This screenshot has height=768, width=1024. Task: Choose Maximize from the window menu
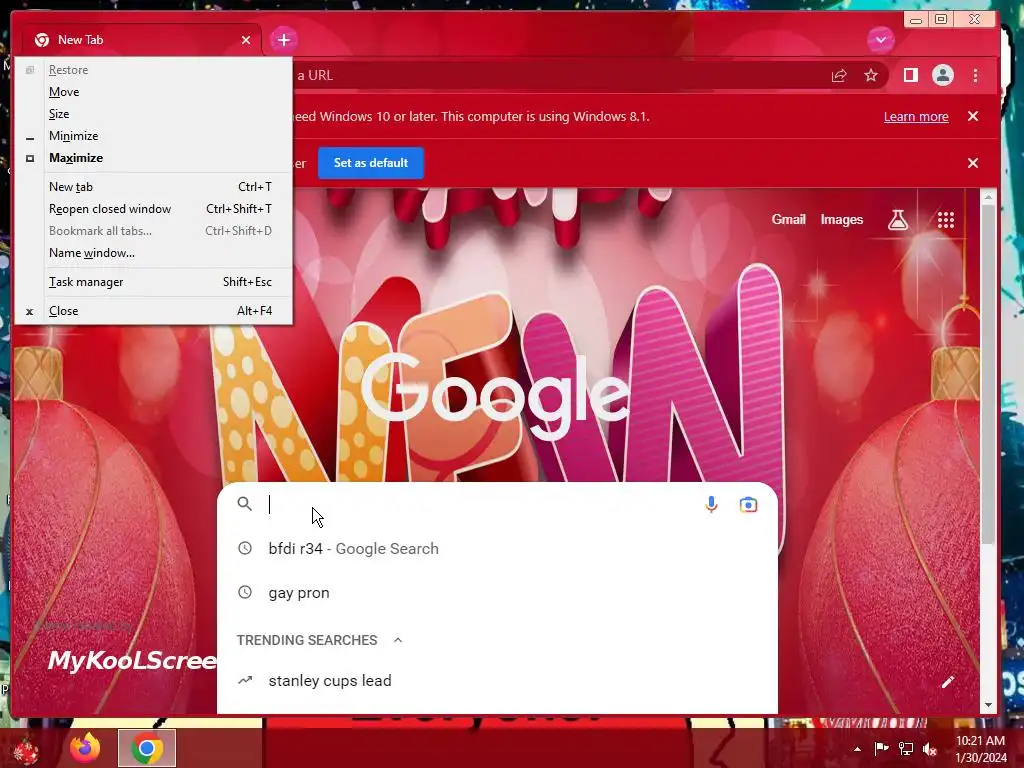pos(153,158)
